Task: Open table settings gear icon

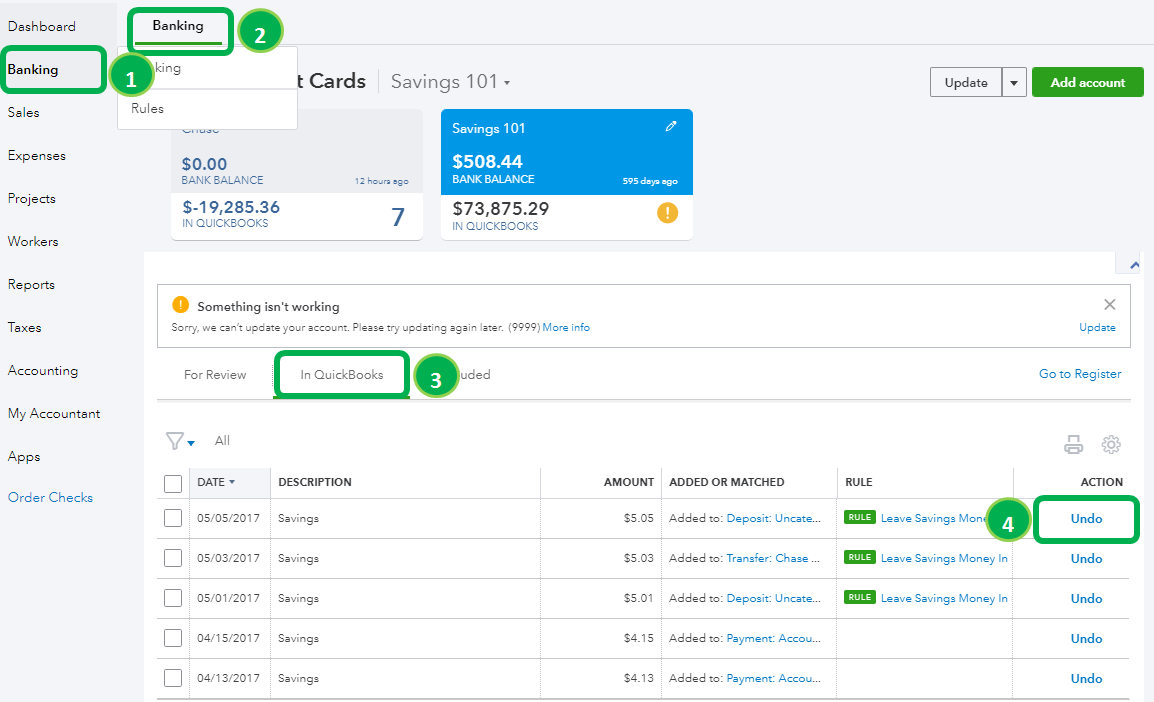Action: point(1111,444)
